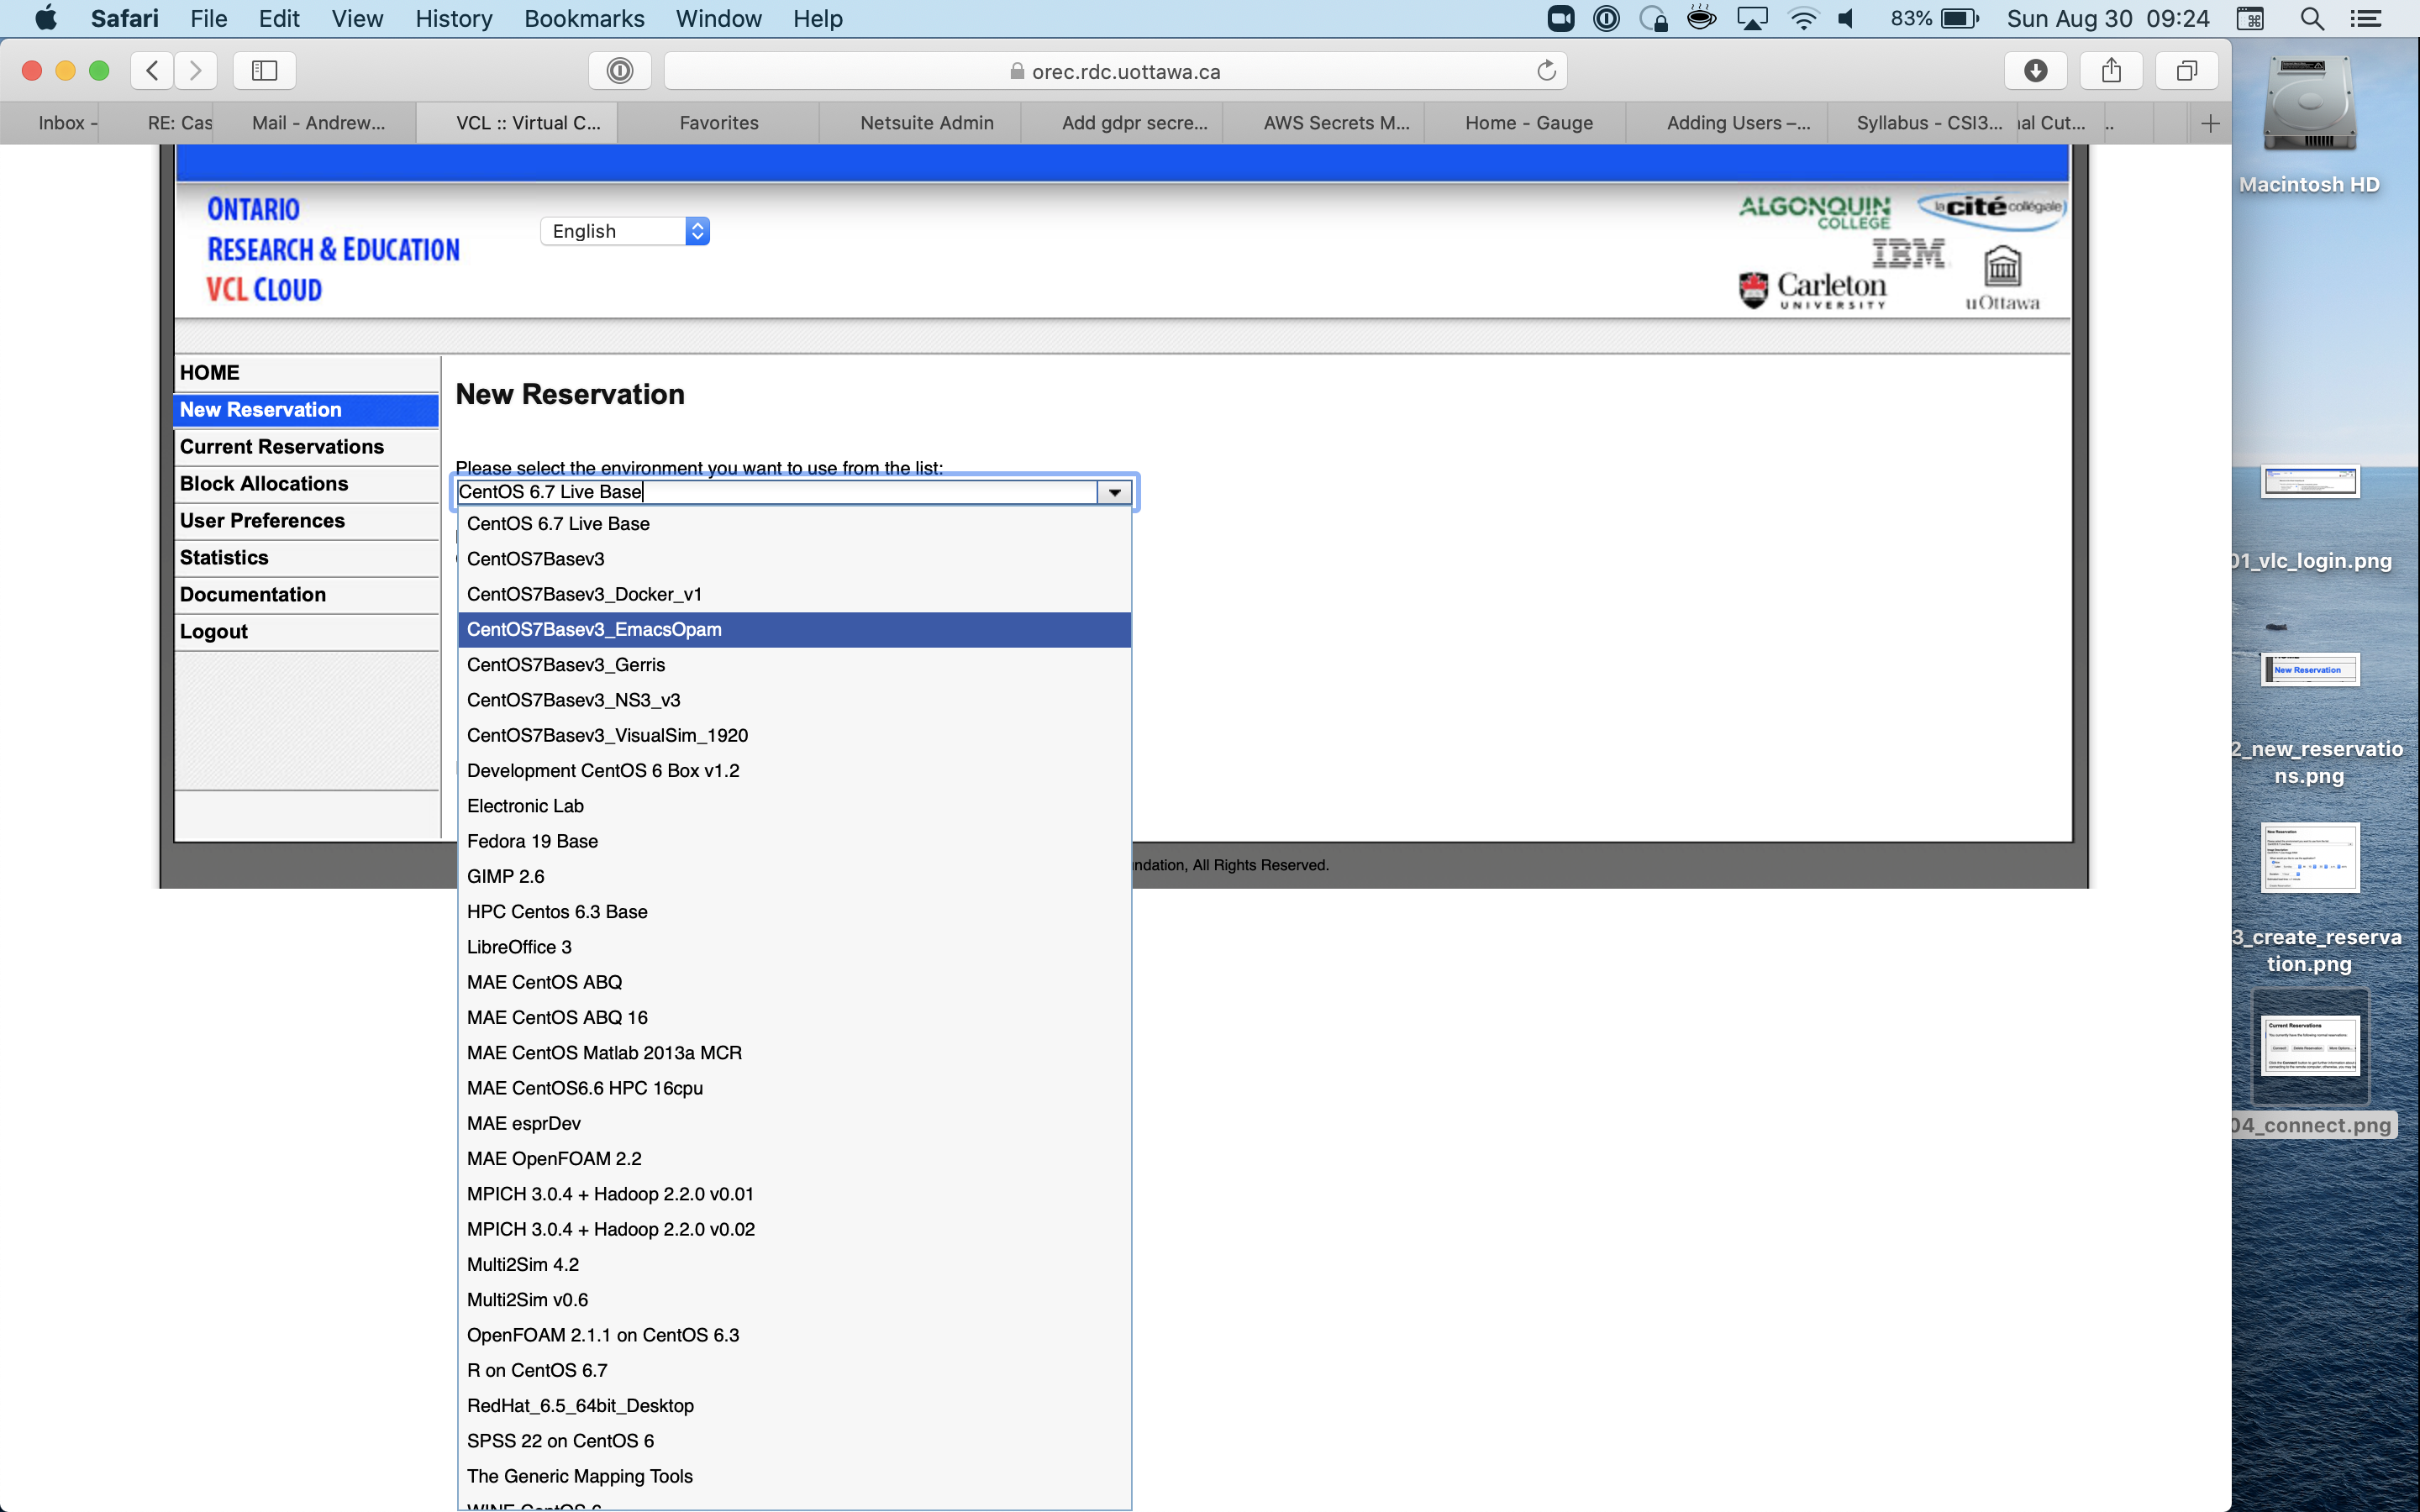This screenshot has width=2420, height=1512.
Task: Open Documentation page
Action: tap(307, 595)
